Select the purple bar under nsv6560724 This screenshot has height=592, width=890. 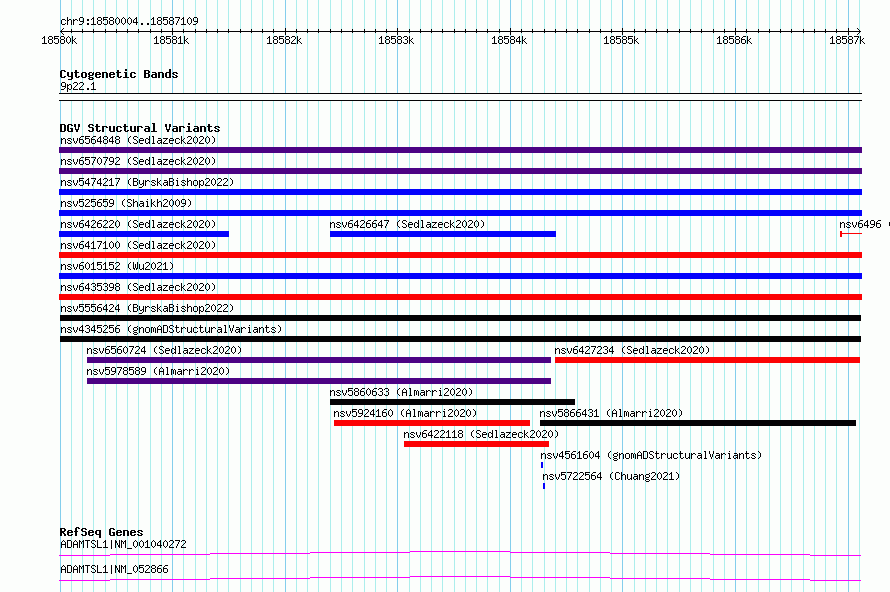319,360
